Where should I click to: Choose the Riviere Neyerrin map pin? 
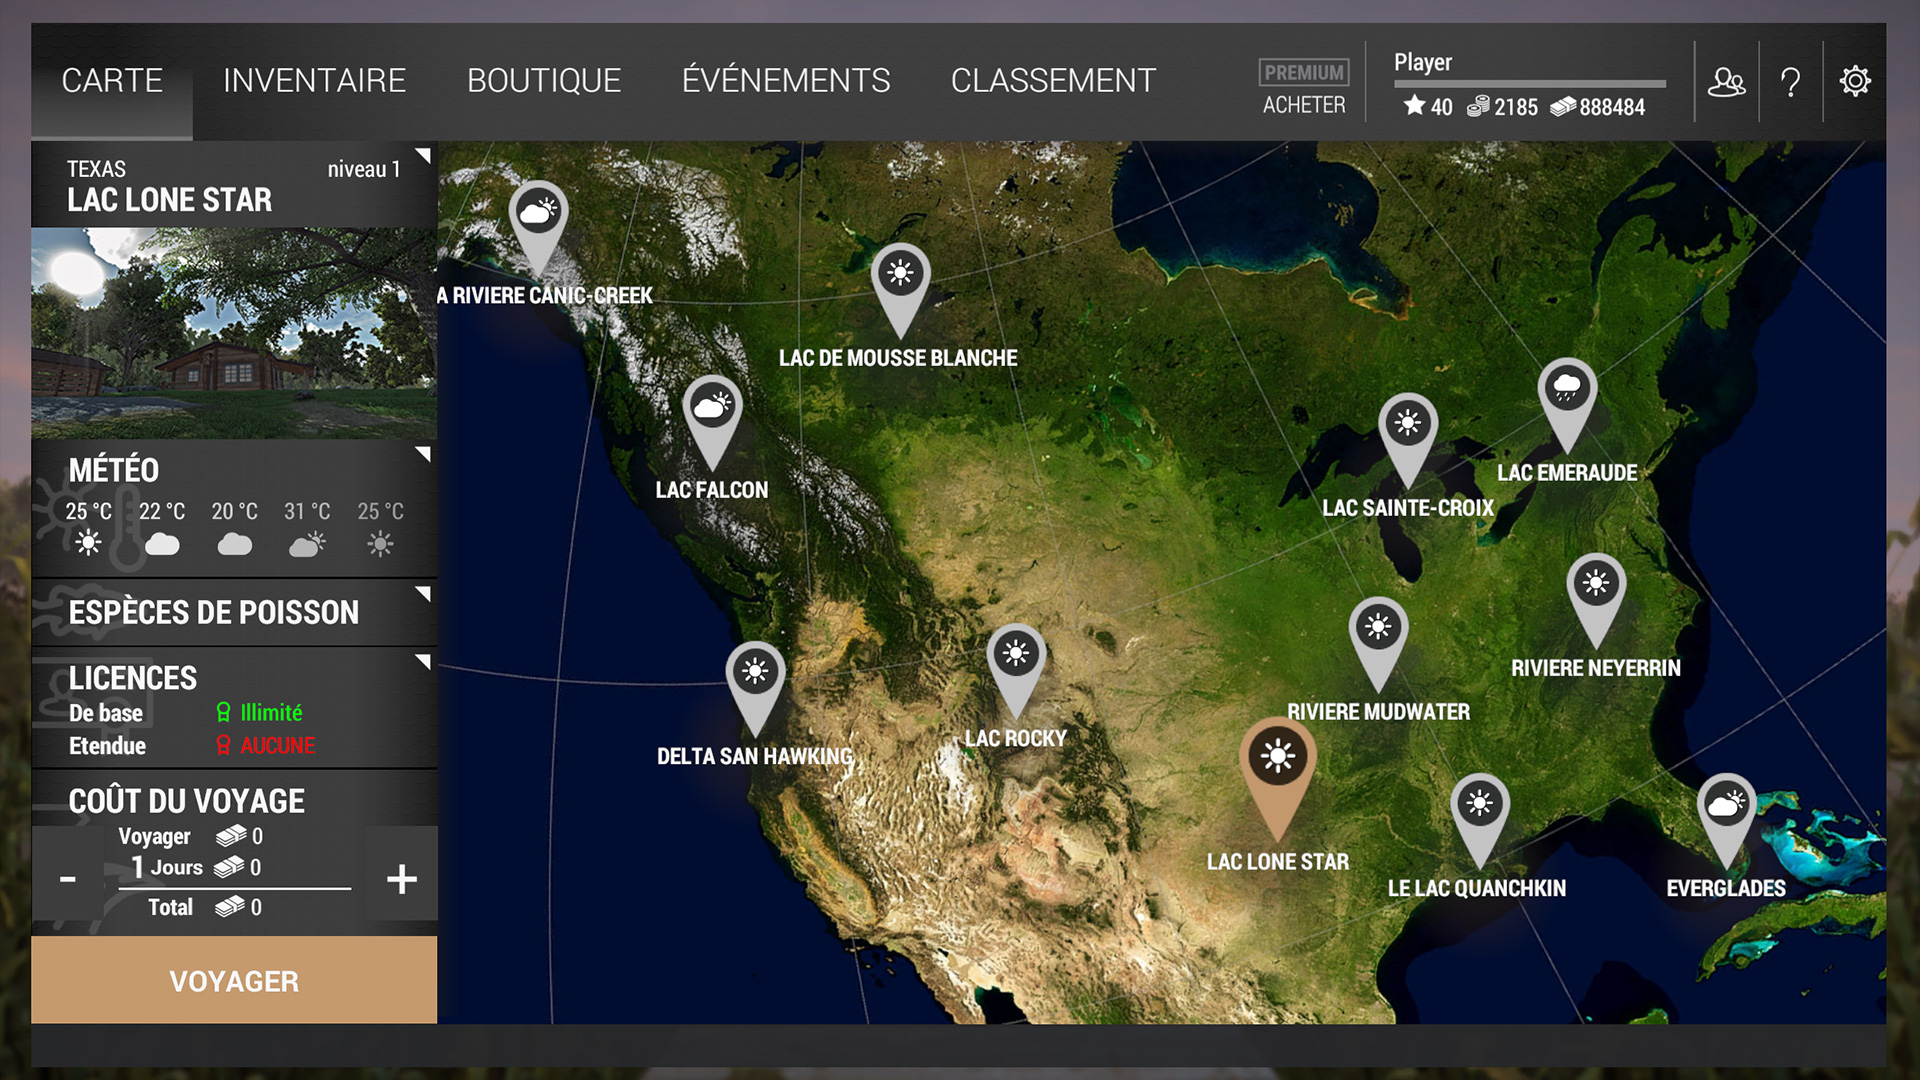(x=1596, y=600)
